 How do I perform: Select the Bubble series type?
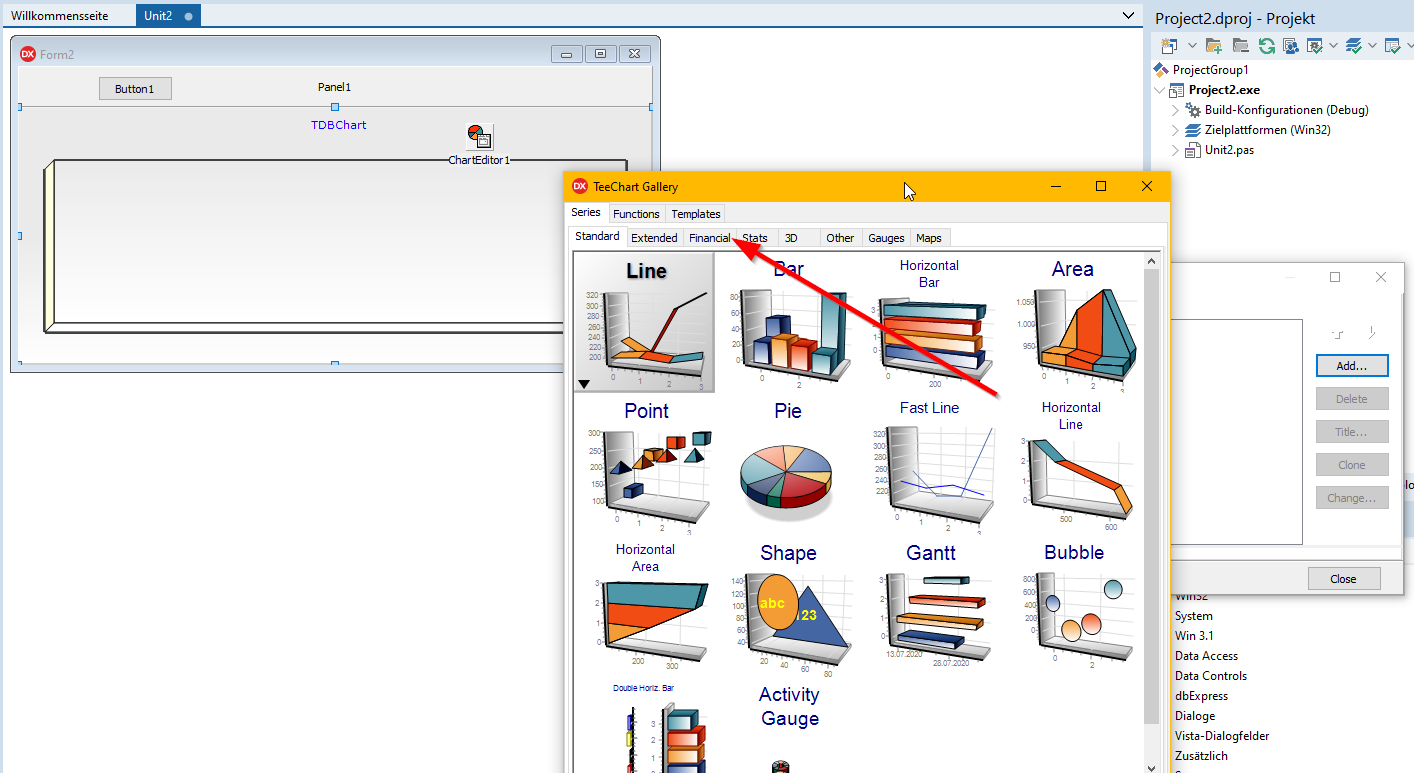click(x=1072, y=606)
